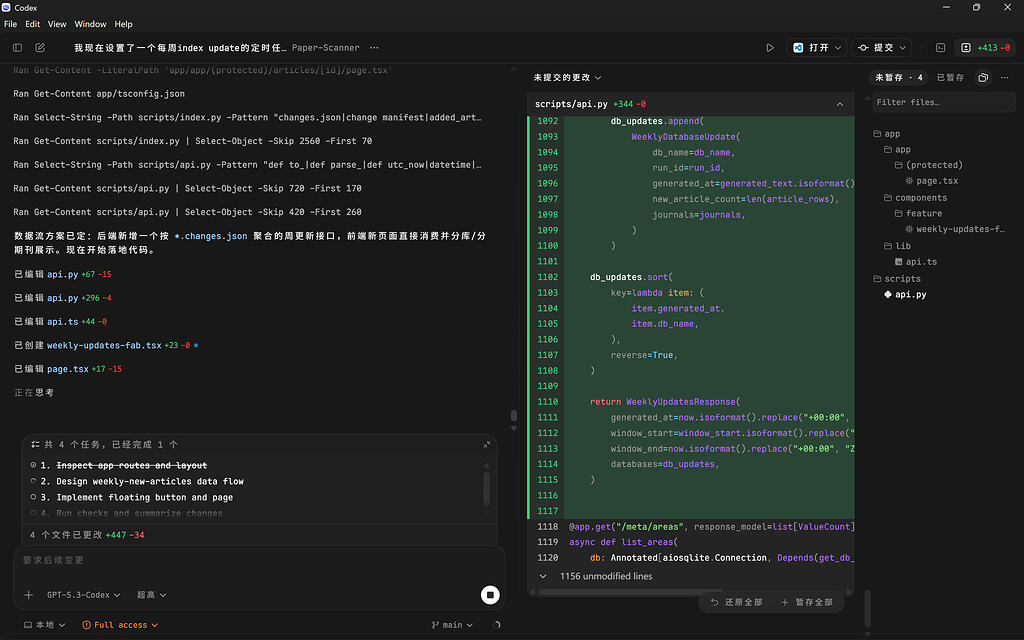Toggle the diff panel +413 -0 button

point(985,48)
